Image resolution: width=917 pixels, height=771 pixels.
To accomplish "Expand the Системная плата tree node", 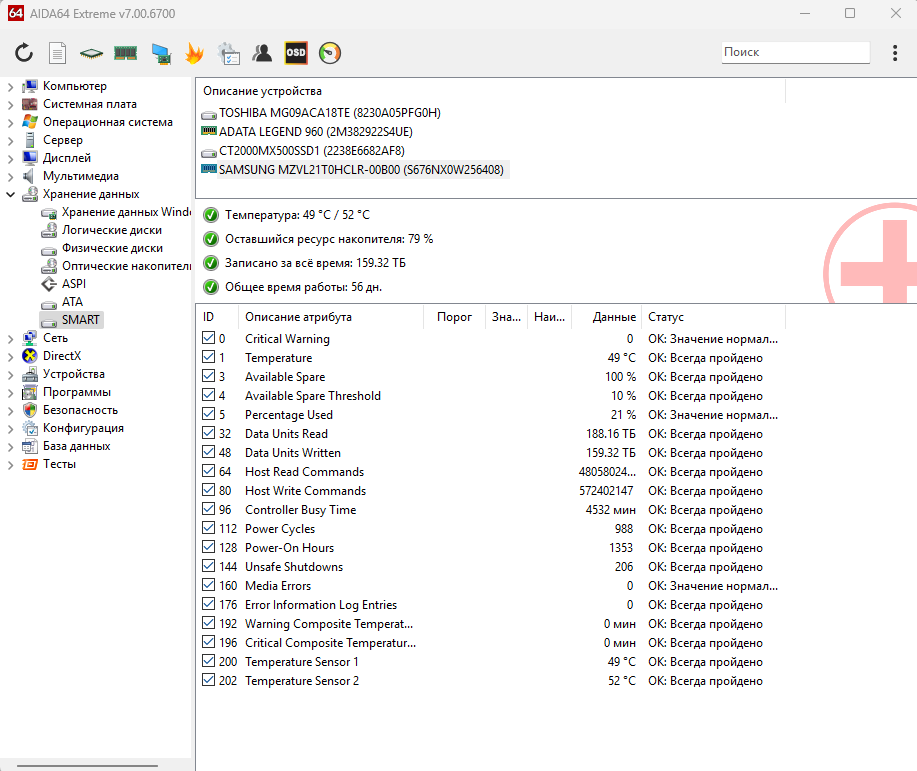I will (10, 105).
